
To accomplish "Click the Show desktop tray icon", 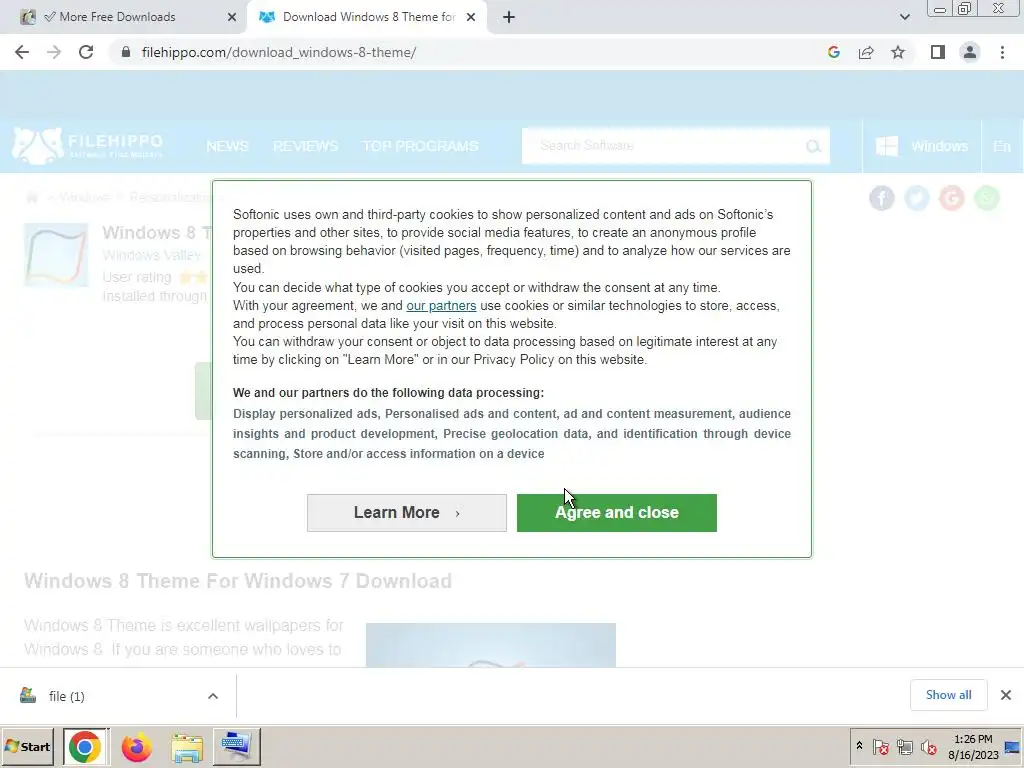I will point(1013,746).
